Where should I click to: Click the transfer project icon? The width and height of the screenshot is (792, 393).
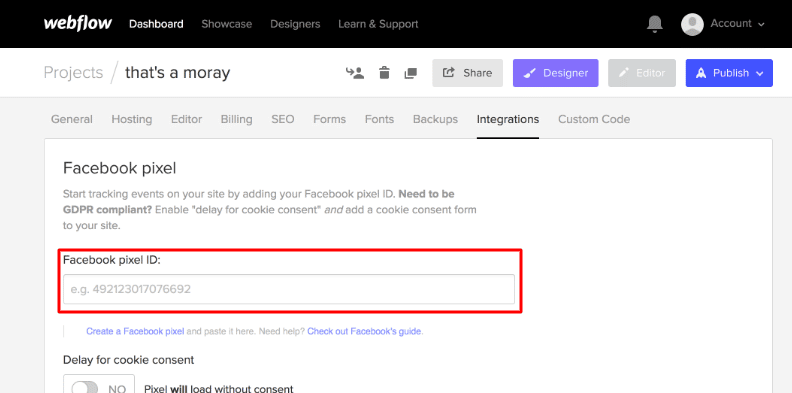point(355,73)
